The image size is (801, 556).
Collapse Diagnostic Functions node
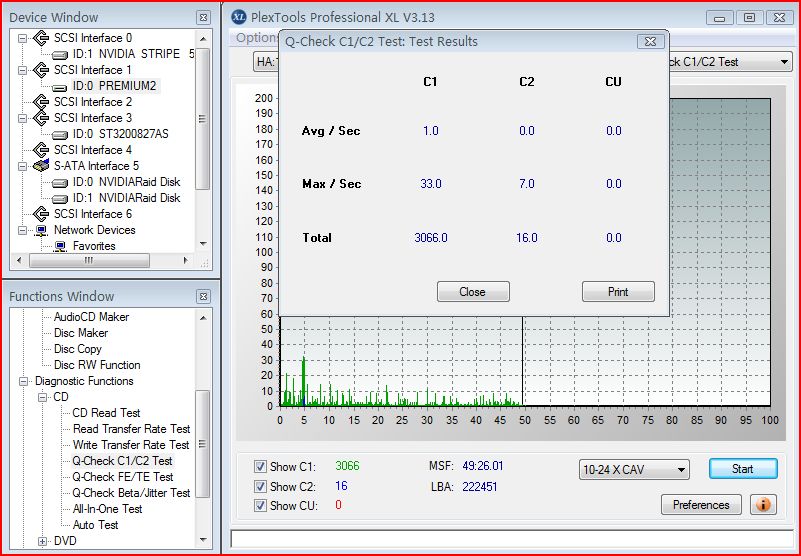tap(23, 381)
